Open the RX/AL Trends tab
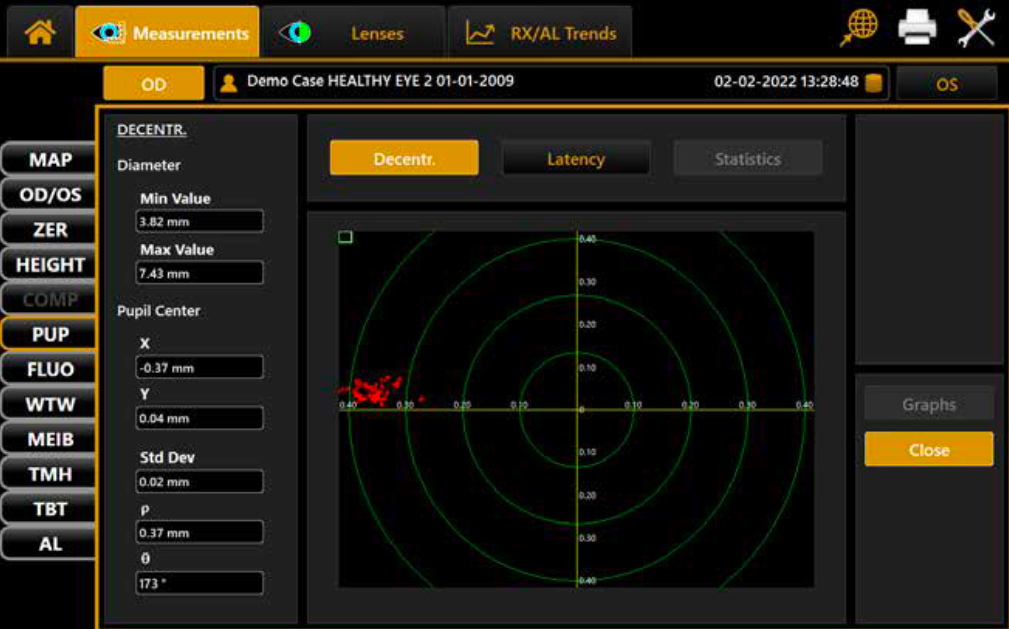This screenshot has height=629, width=1009. 540,32
